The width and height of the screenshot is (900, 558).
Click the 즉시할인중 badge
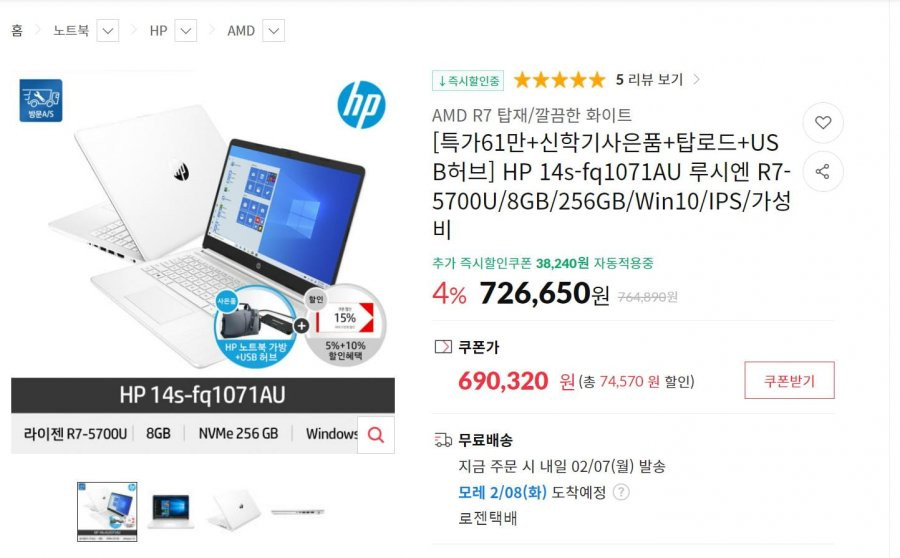point(468,80)
